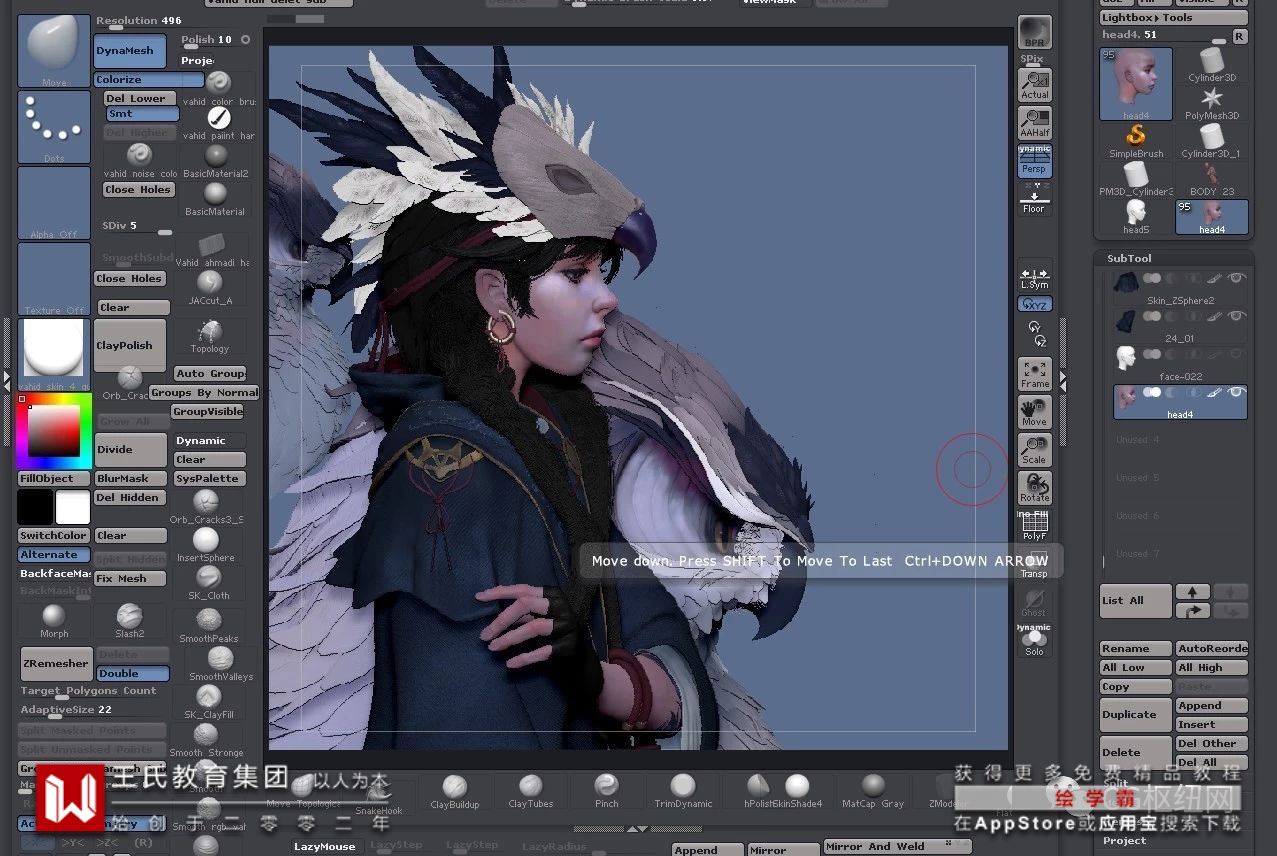The height and width of the screenshot is (856, 1277).
Task: Select the Move brush thumbnail
Action: 54,50
